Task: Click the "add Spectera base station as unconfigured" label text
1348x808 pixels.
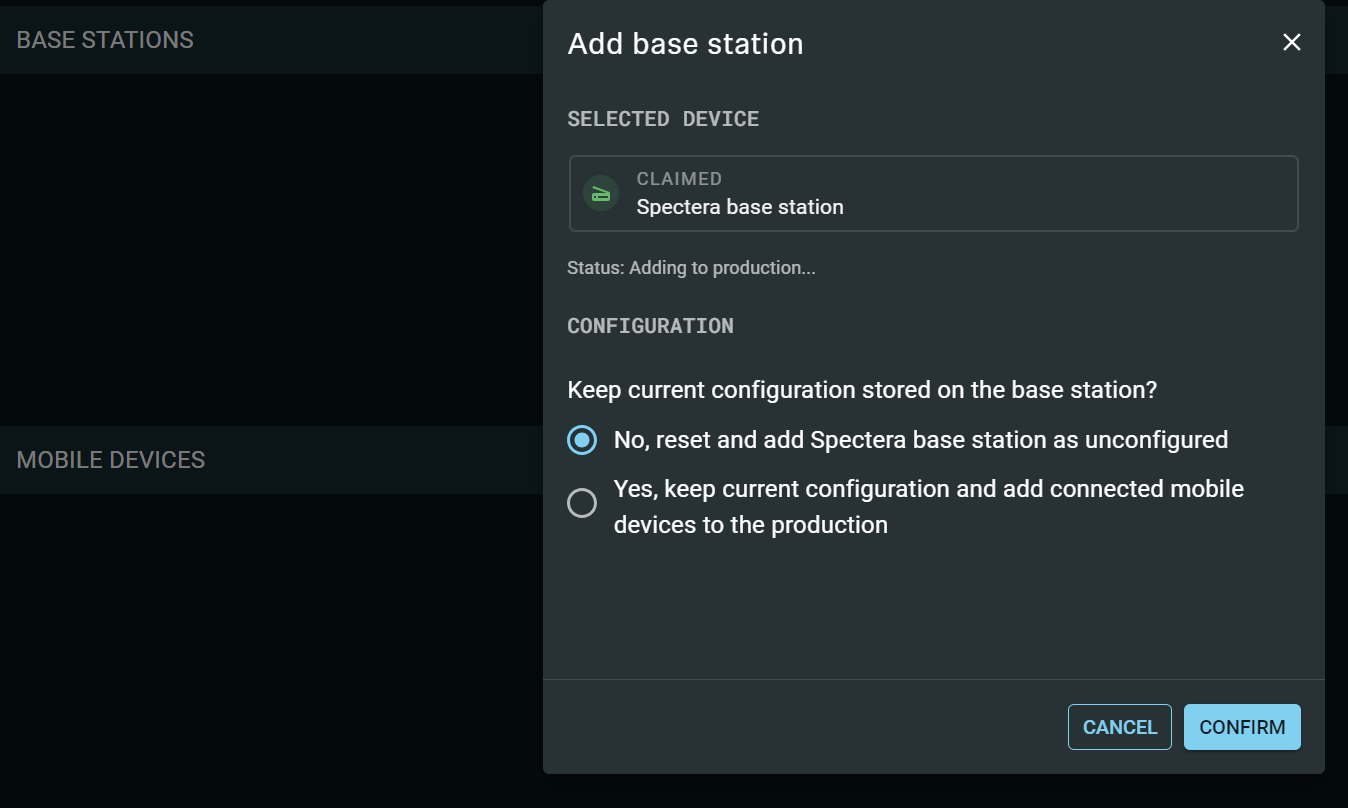Action: 920,440
